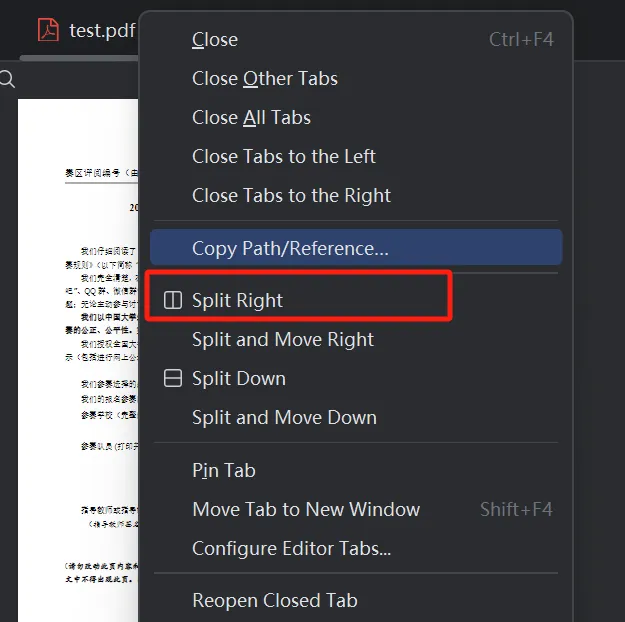
Task: Switch to the test.pdf tab
Action: (101, 30)
